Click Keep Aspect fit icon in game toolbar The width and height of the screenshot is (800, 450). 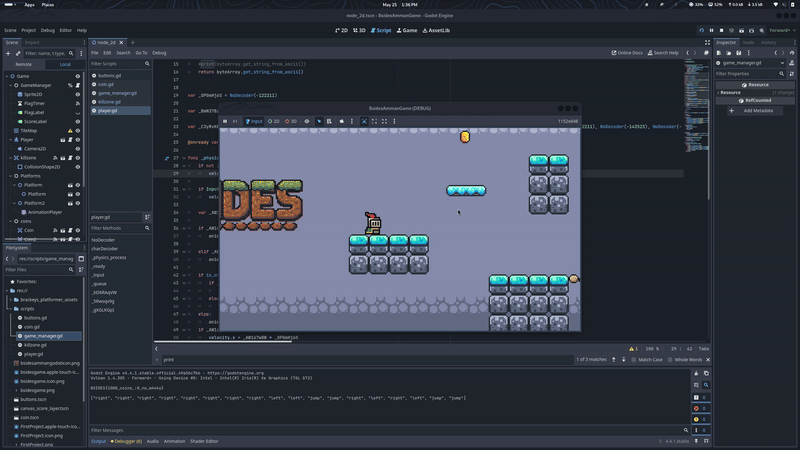click(x=374, y=121)
